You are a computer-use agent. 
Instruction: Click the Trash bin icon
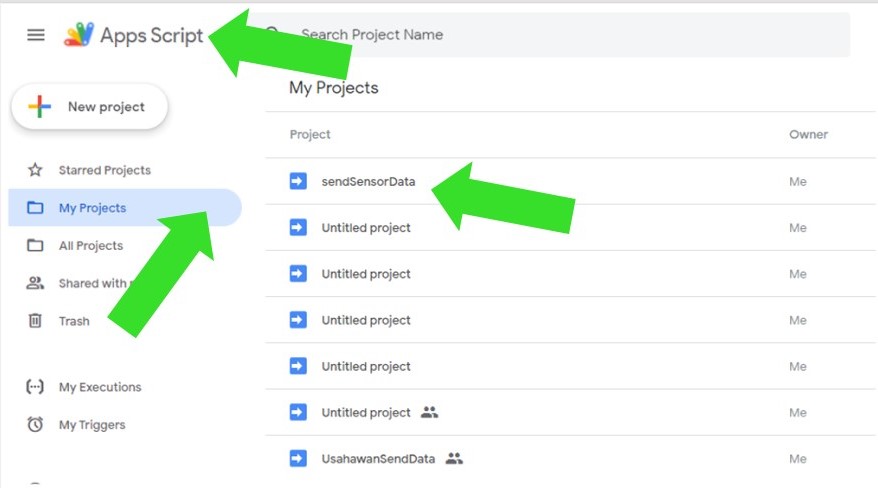35,321
